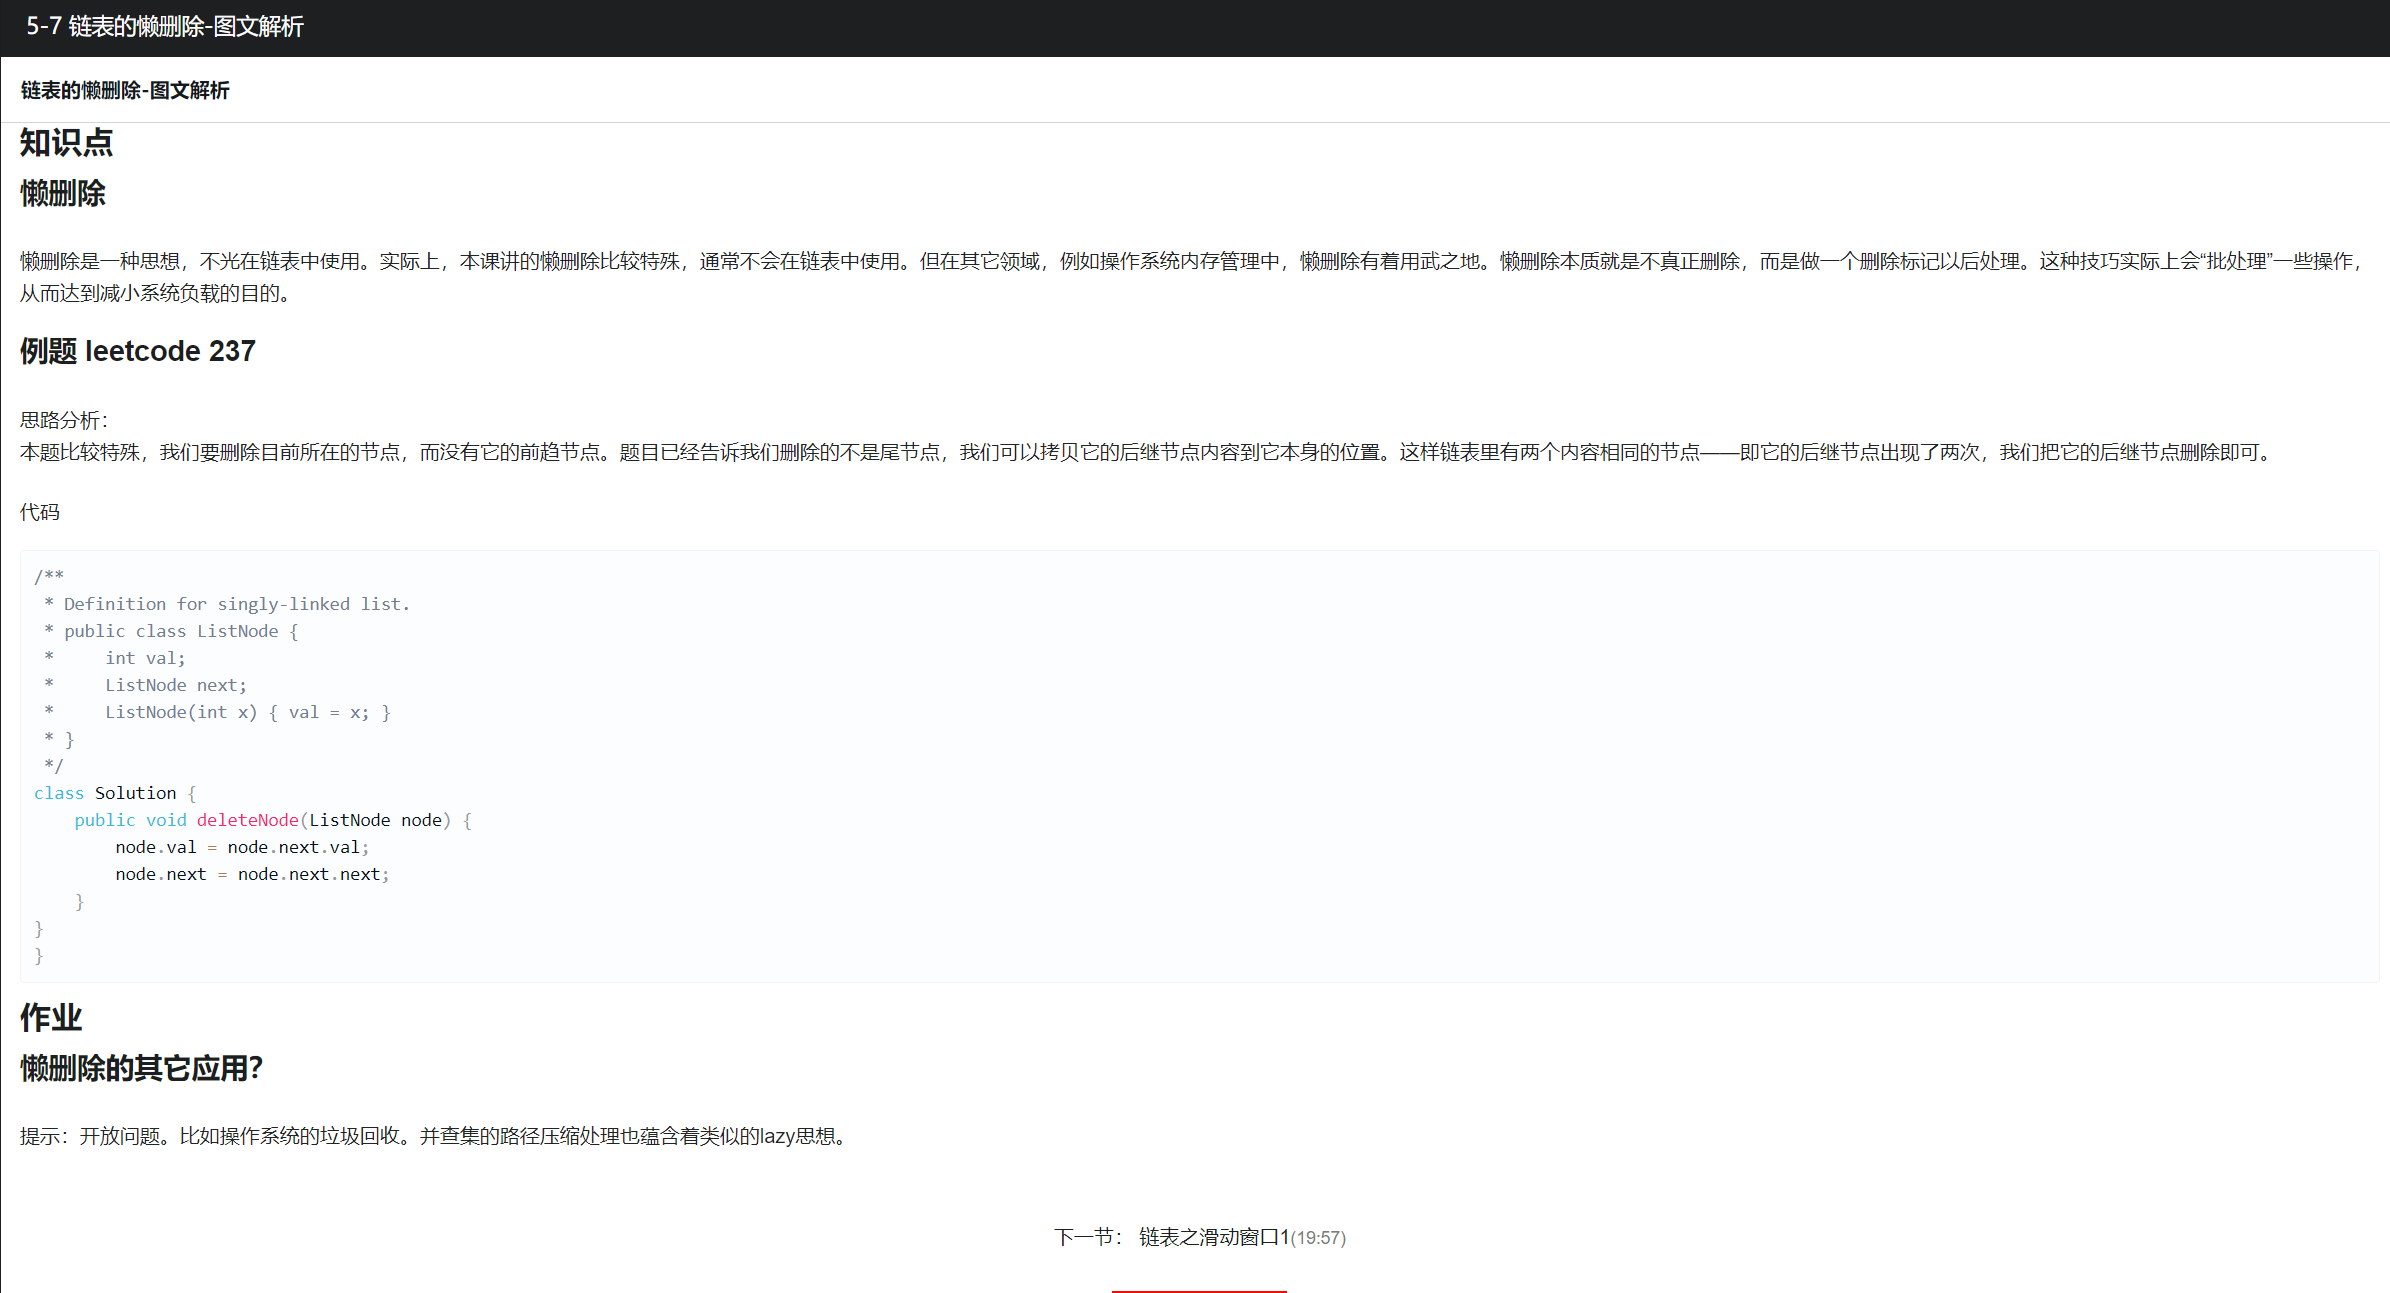Click the 代码 label above code block
2390x1293 pixels.
click(40, 512)
